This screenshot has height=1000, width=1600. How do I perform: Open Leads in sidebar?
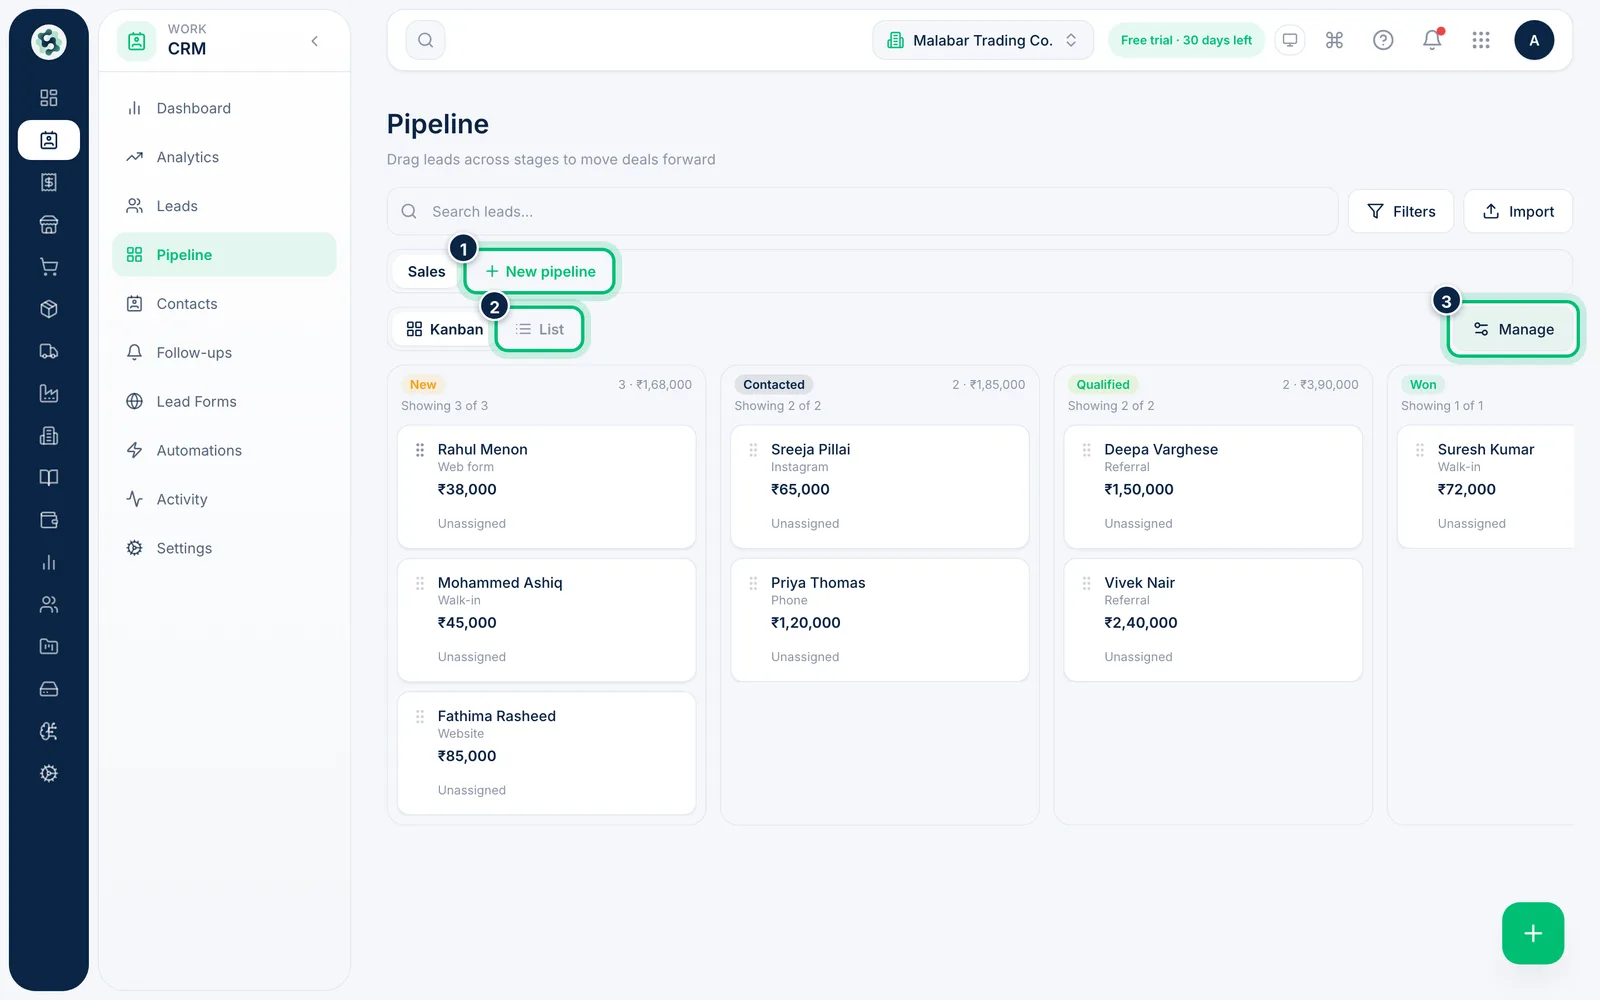tap(224, 206)
